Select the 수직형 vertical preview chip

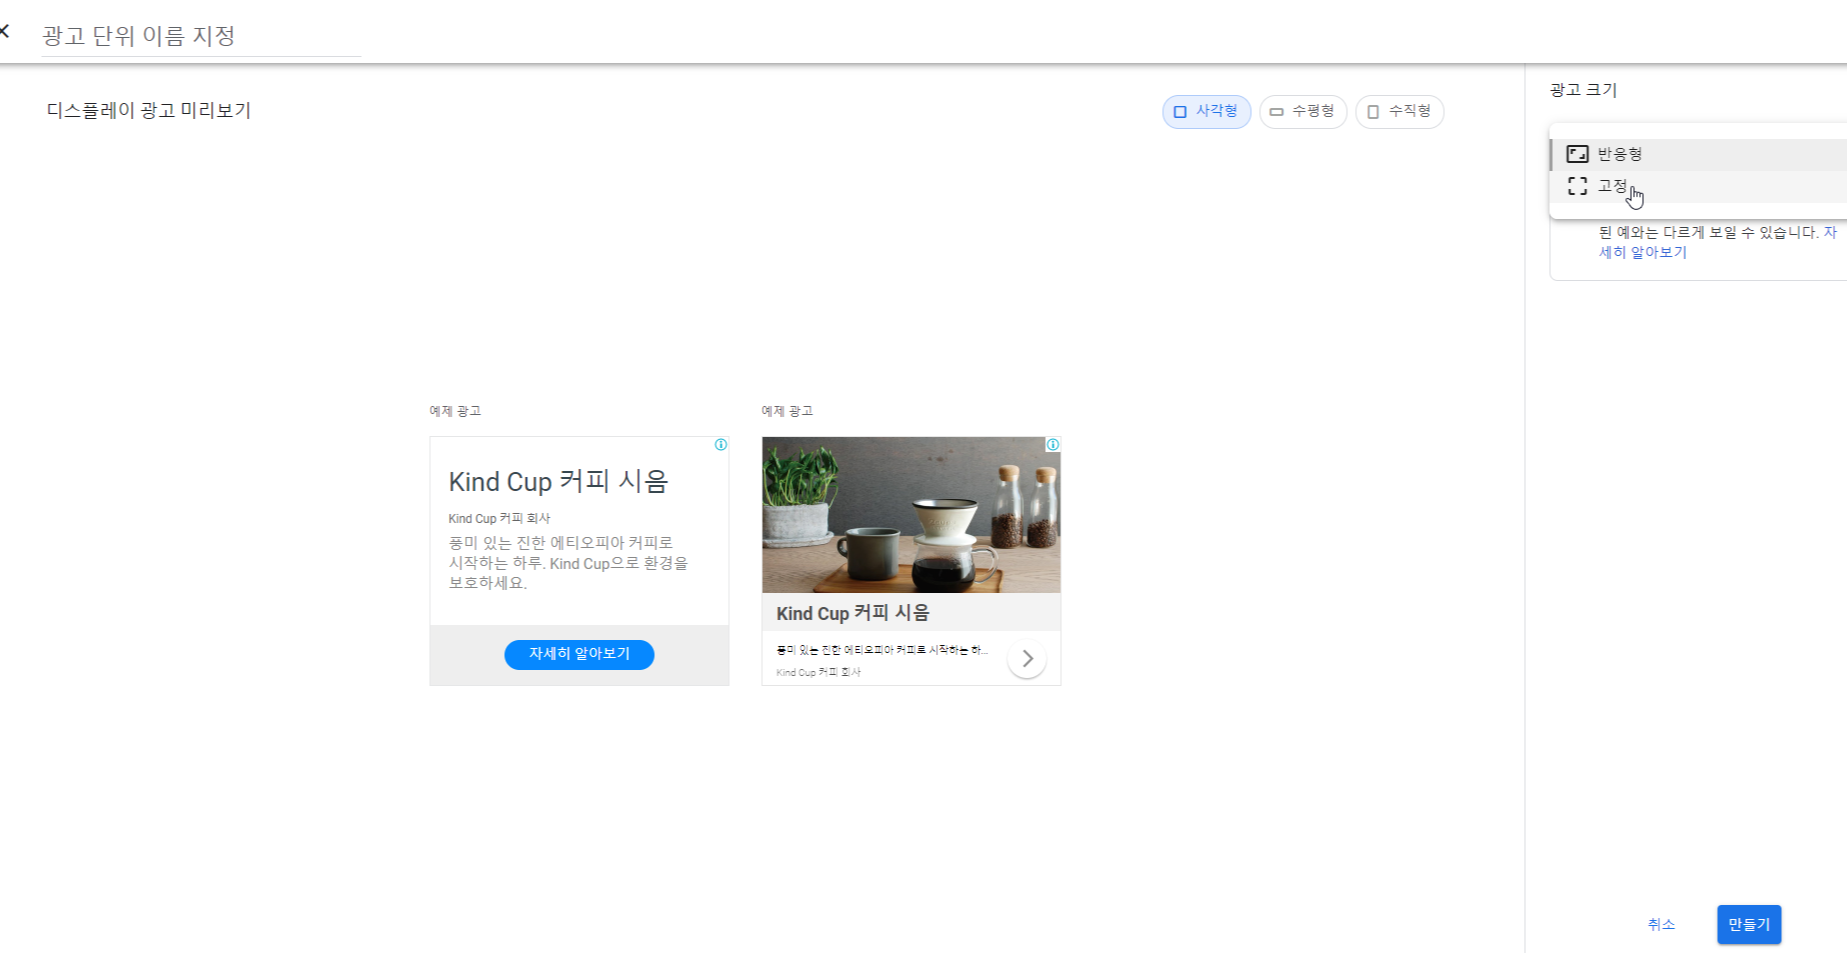pos(1399,111)
